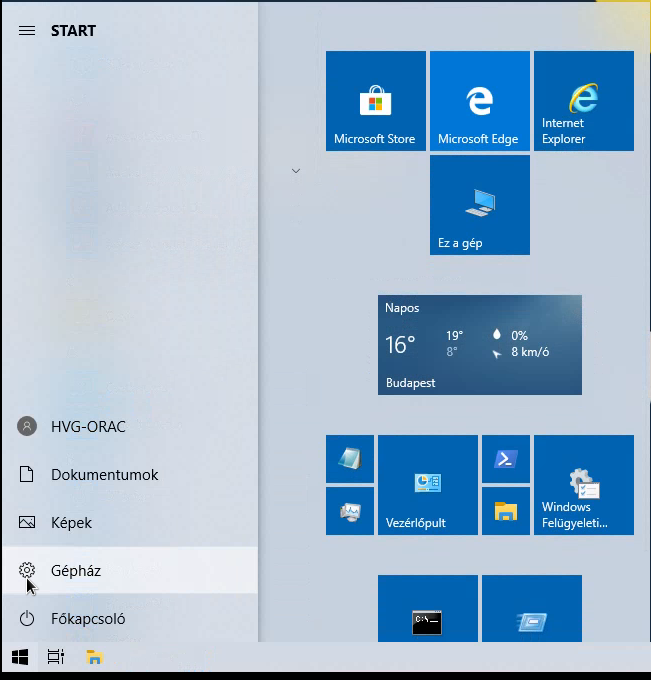The image size is (651, 680).
Task: Open Dokumentumok from the Start sidebar
Action: tap(130, 474)
